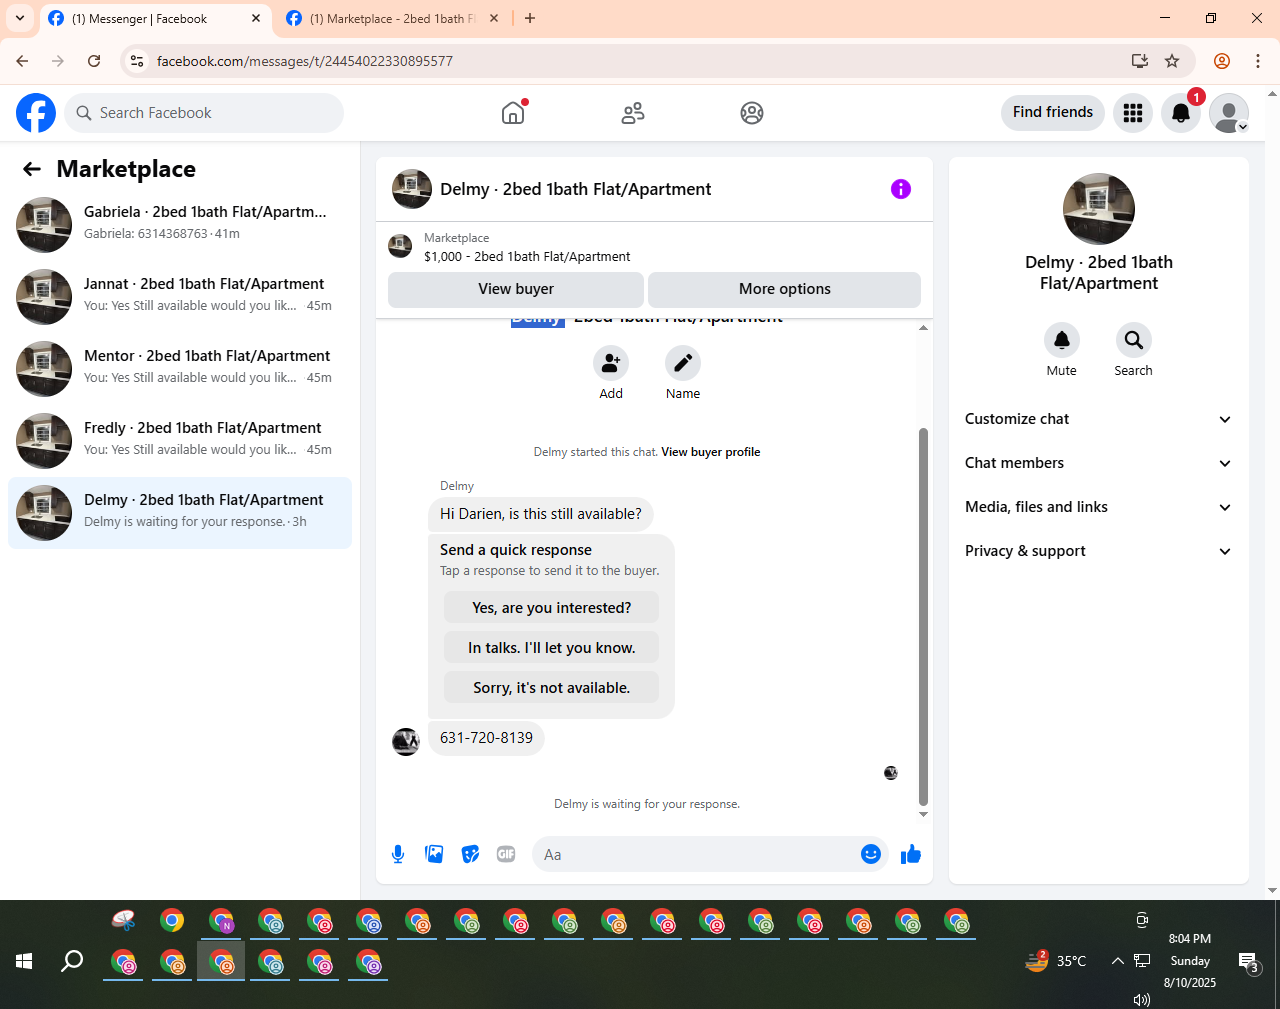
Task: Click Search Facebook field
Action: point(204,113)
